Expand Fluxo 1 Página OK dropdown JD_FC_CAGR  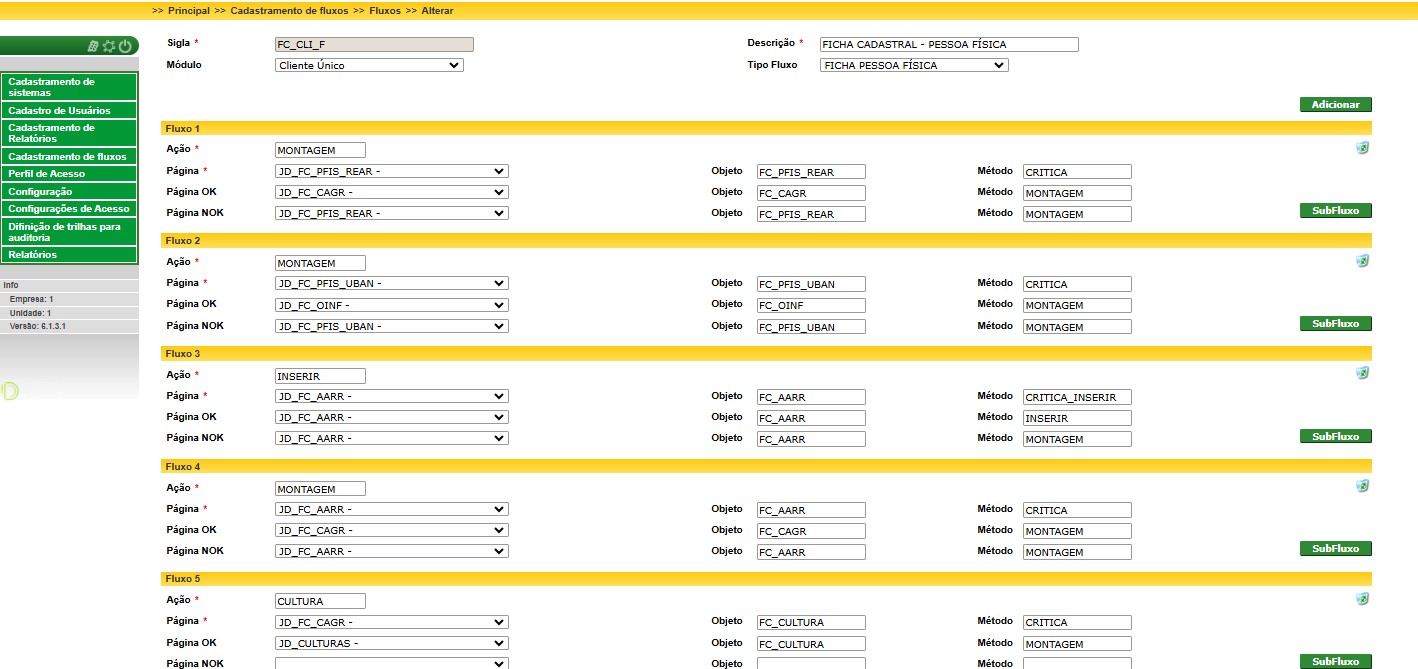click(x=392, y=192)
